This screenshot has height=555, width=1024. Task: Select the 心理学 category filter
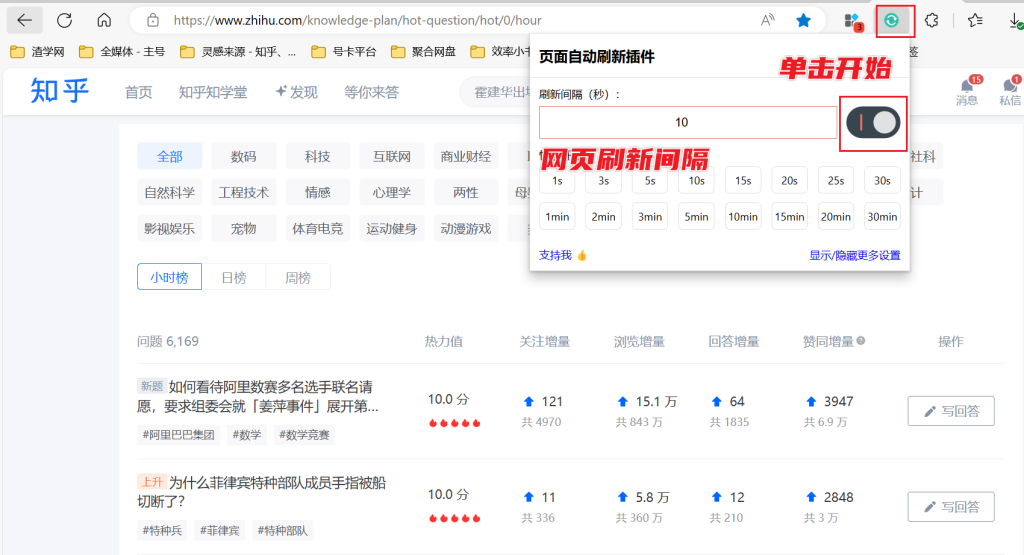click(x=392, y=193)
